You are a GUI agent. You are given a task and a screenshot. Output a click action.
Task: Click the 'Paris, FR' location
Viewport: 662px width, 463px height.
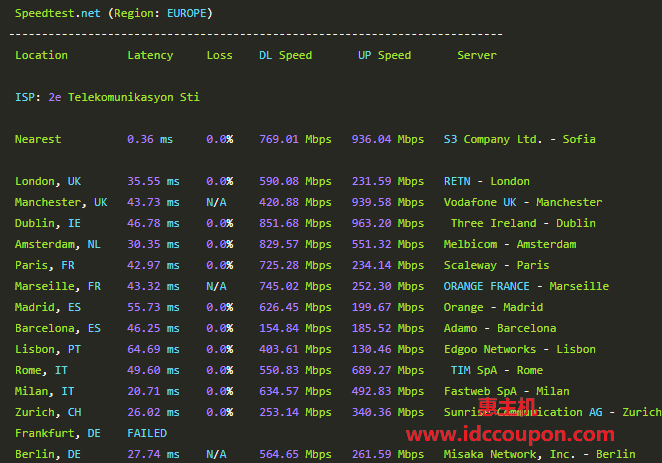(45, 265)
